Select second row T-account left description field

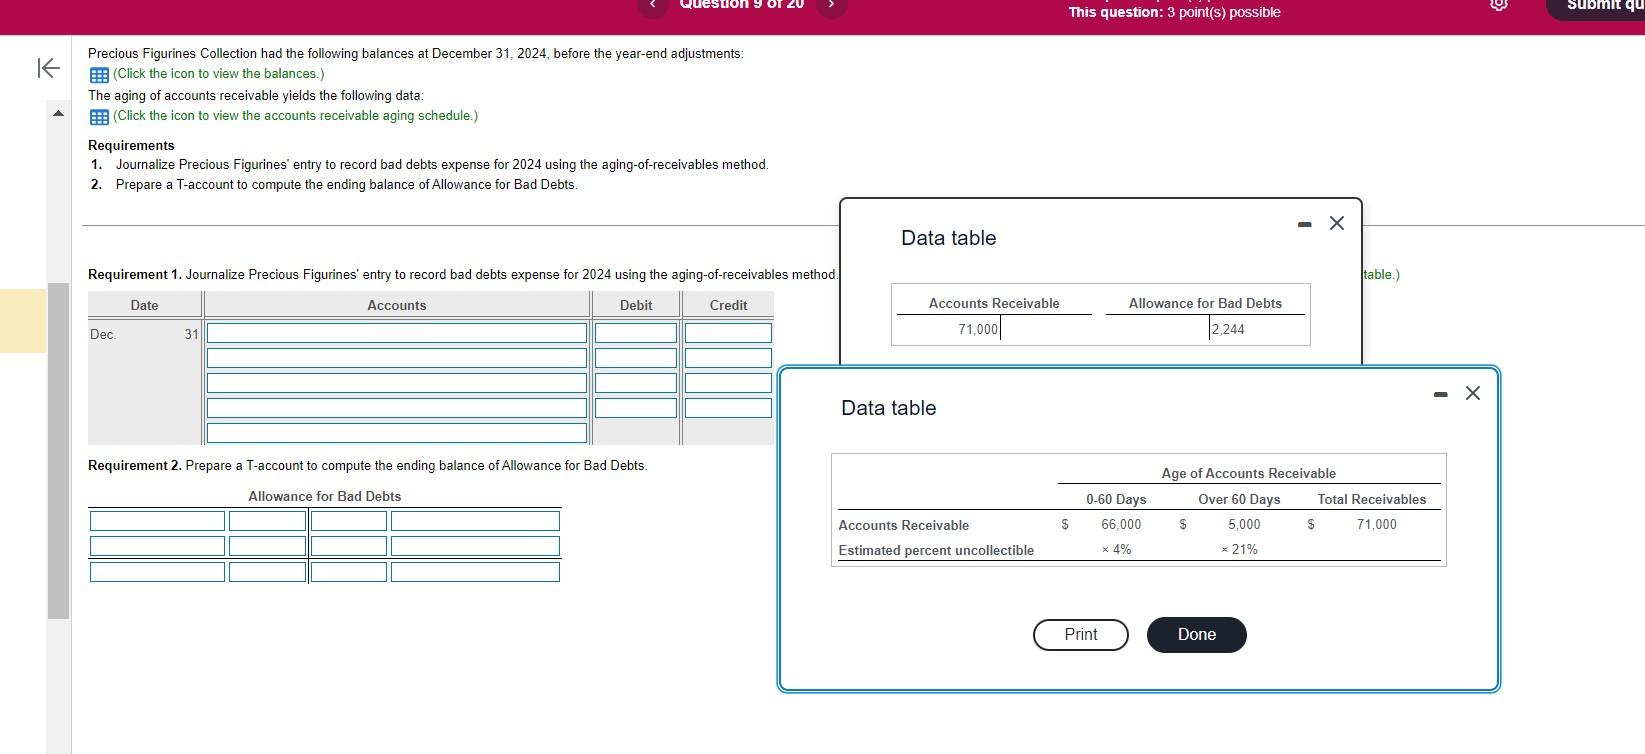[x=157, y=546]
